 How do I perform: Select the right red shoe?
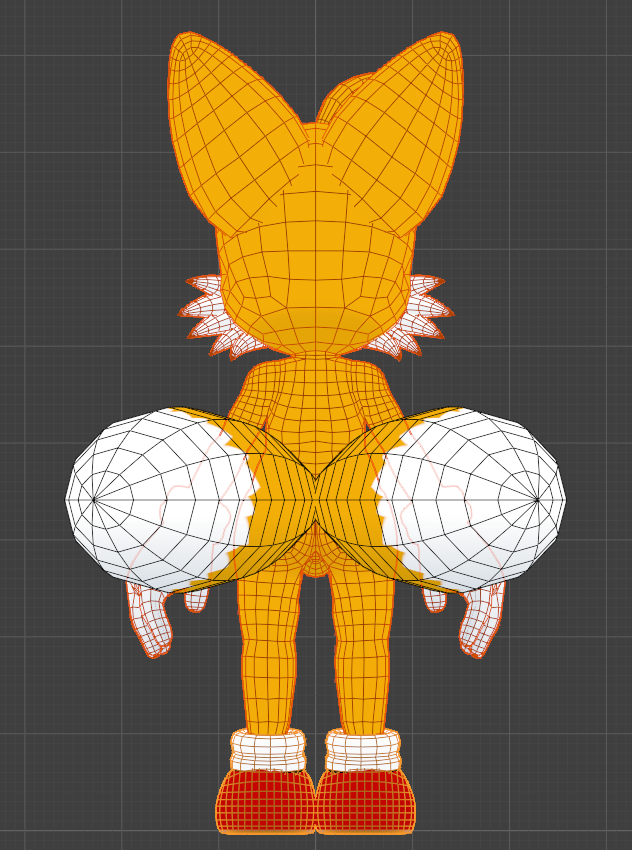[365, 801]
